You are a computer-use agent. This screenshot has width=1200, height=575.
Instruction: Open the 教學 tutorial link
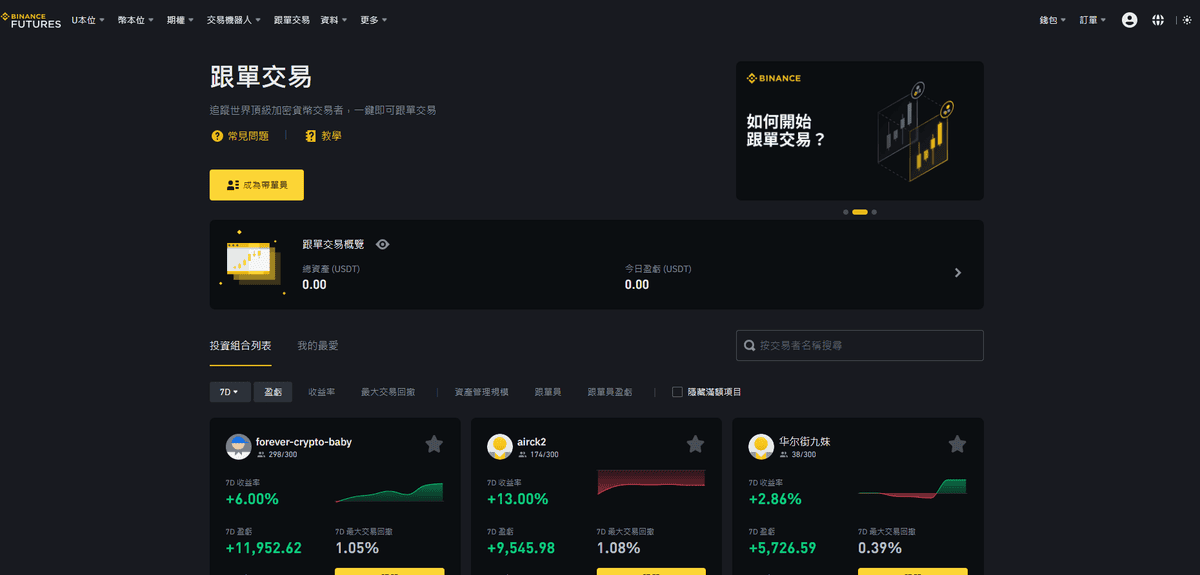pos(331,136)
